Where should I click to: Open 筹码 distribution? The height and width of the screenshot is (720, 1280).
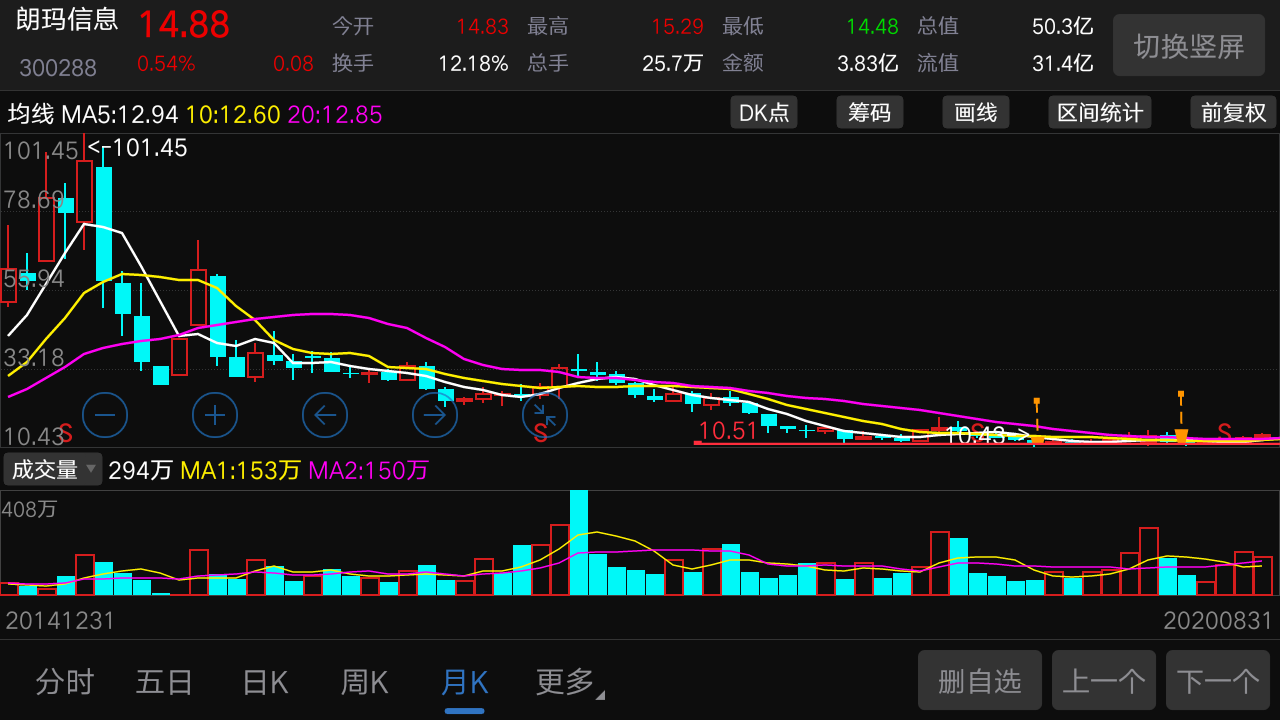point(870,112)
